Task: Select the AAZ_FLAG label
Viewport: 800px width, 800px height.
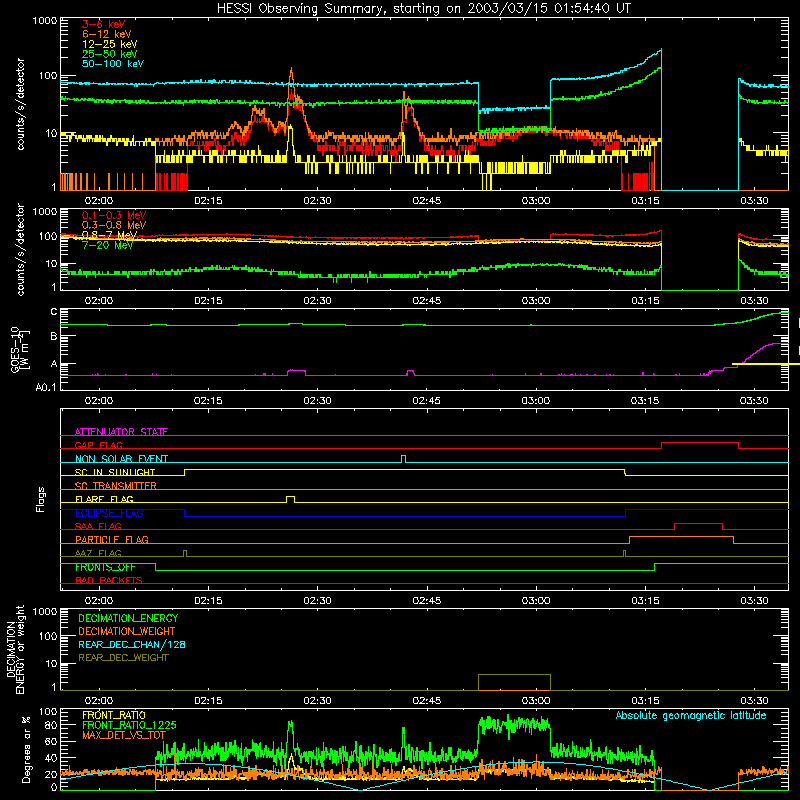Action: 98,553
